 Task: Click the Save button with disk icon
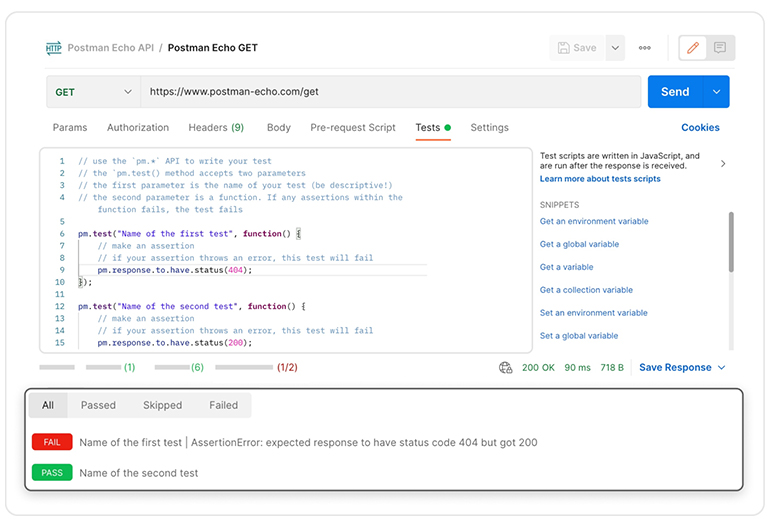[577, 48]
